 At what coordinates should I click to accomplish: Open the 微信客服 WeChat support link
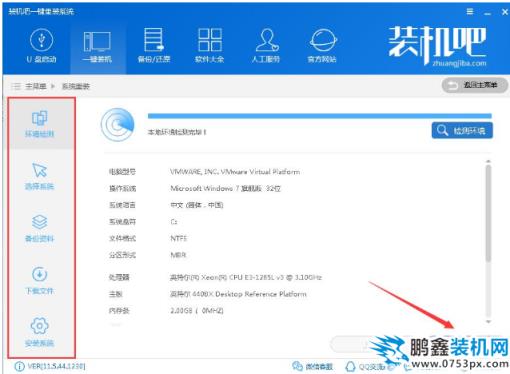pos(312,367)
